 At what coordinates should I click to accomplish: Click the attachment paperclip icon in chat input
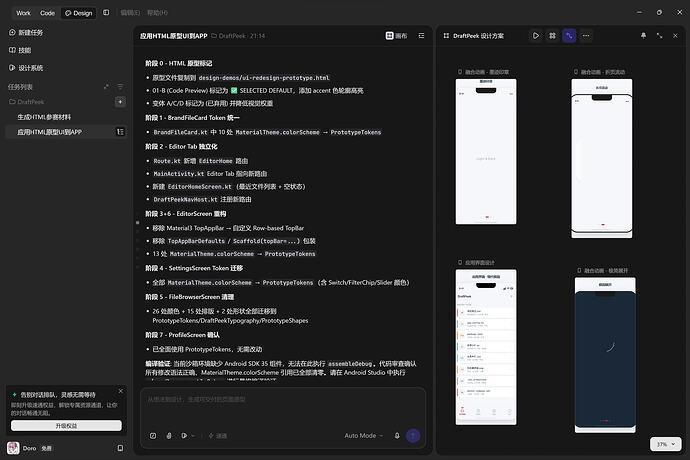coord(169,435)
